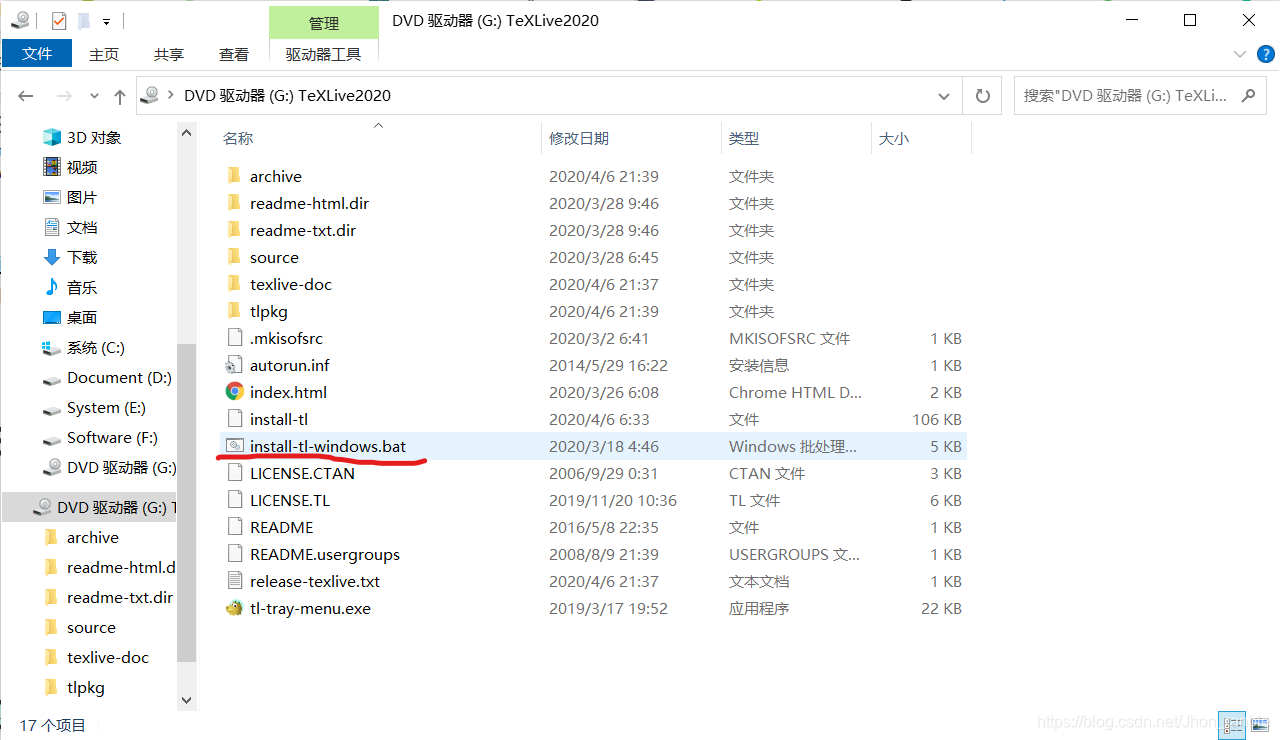Image resolution: width=1280 pixels, height=740 pixels.
Task: Select the README file name
Action: tap(282, 527)
